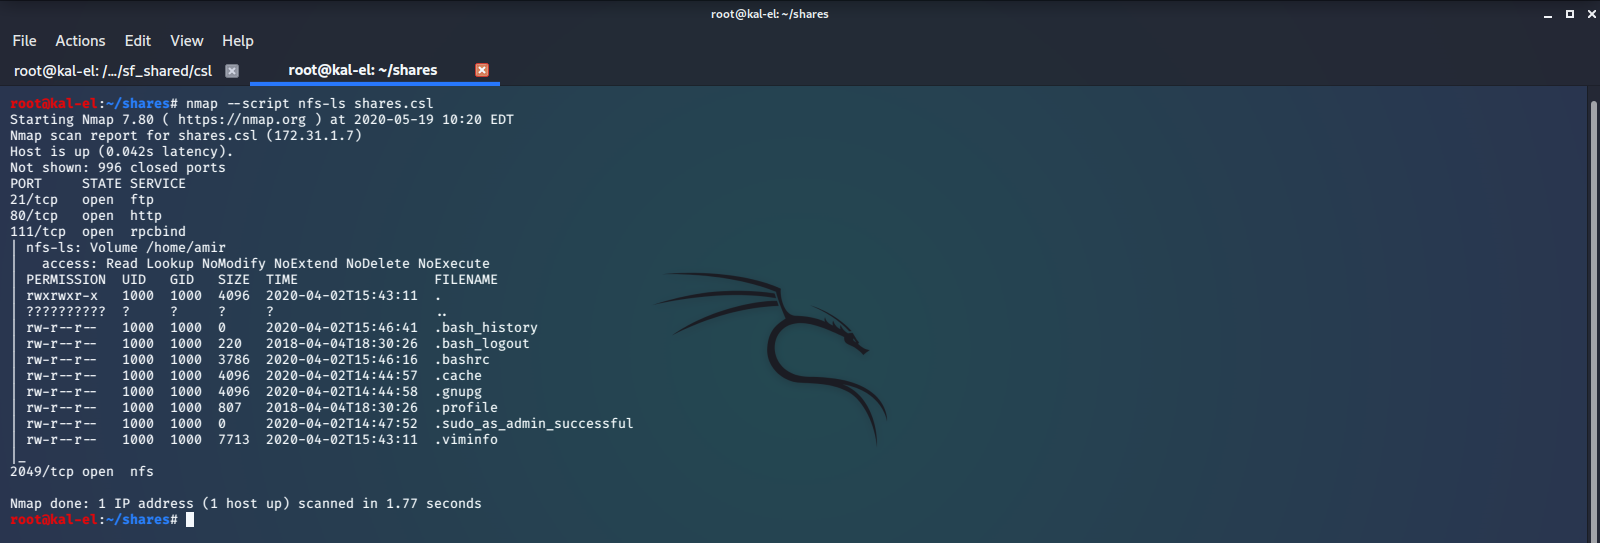Click the '.bashrc' filename
Viewport: 1600px width, 543px height.
tap(462, 360)
